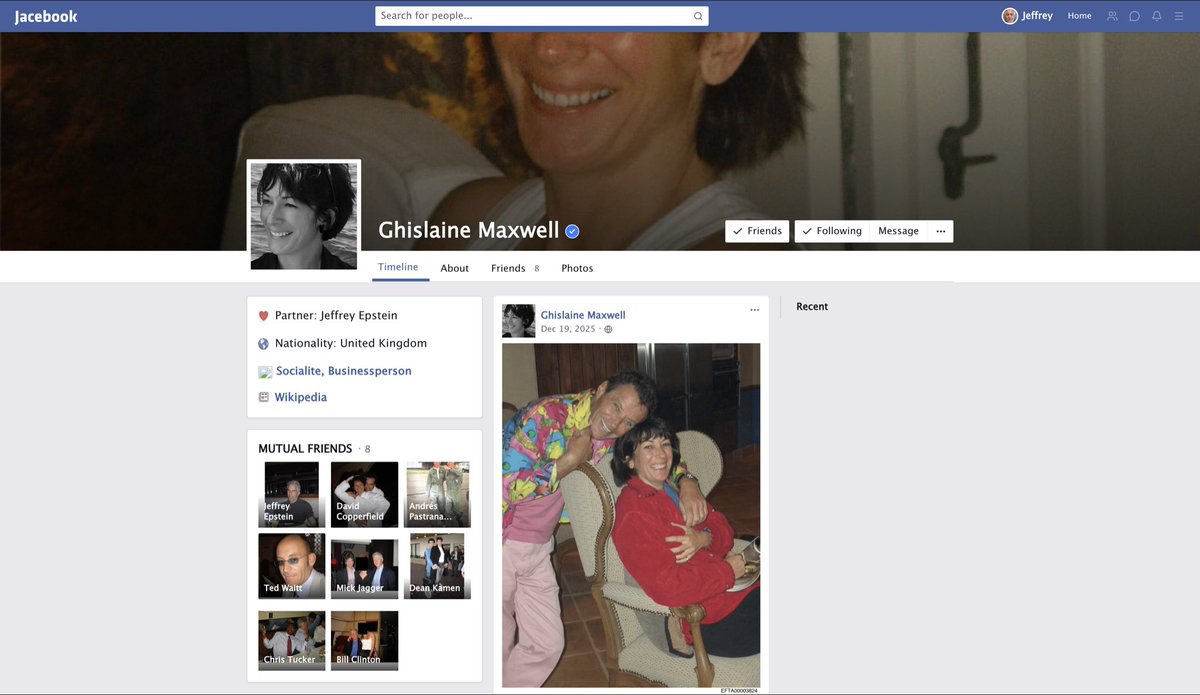Open the messages chat bubble icon

pyautogui.click(x=1134, y=16)
